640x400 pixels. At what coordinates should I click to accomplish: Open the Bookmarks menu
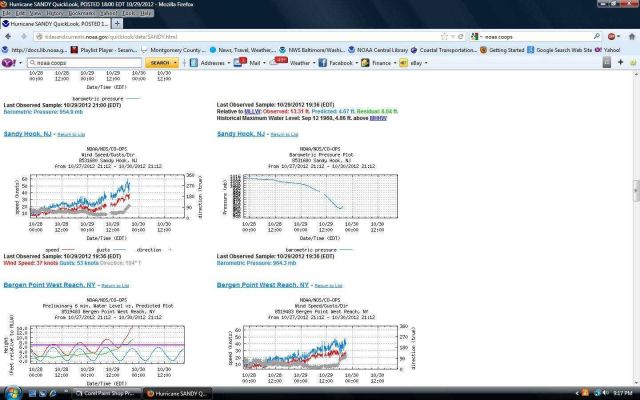[x=81, y=13]
